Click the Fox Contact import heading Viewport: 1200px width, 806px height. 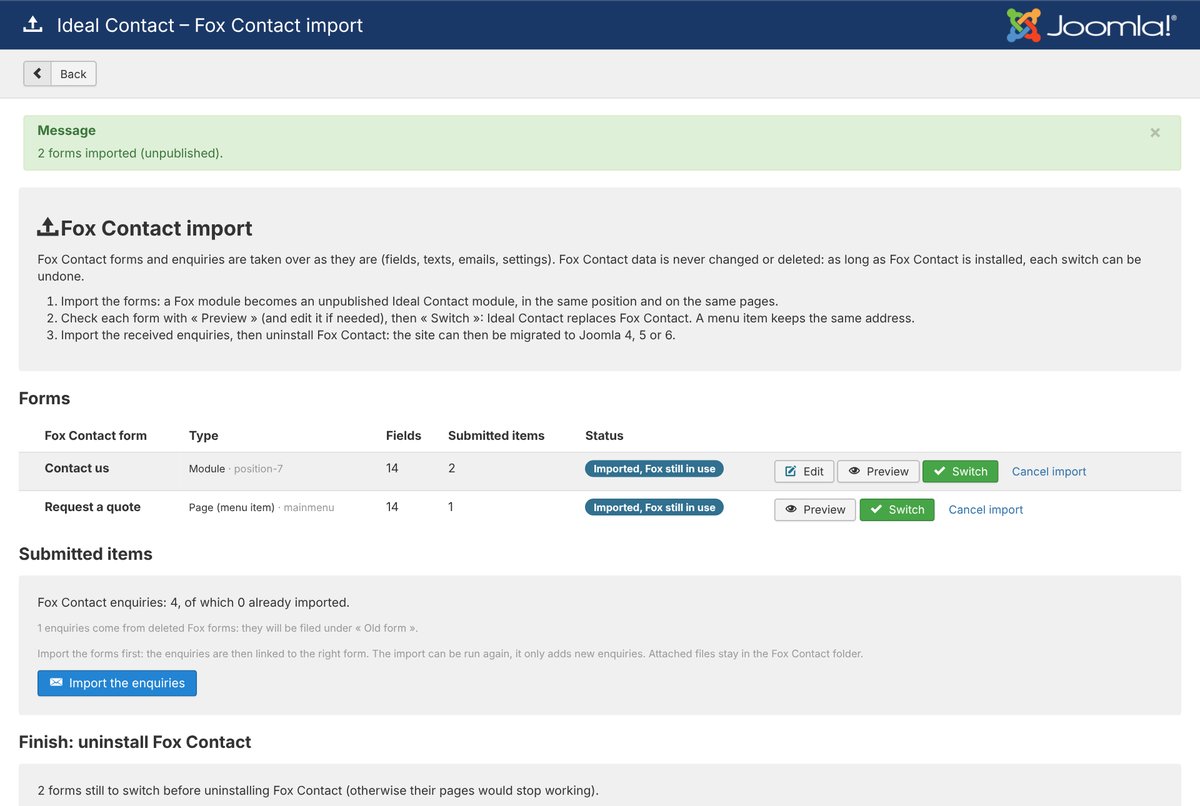(x=145, y=228)
